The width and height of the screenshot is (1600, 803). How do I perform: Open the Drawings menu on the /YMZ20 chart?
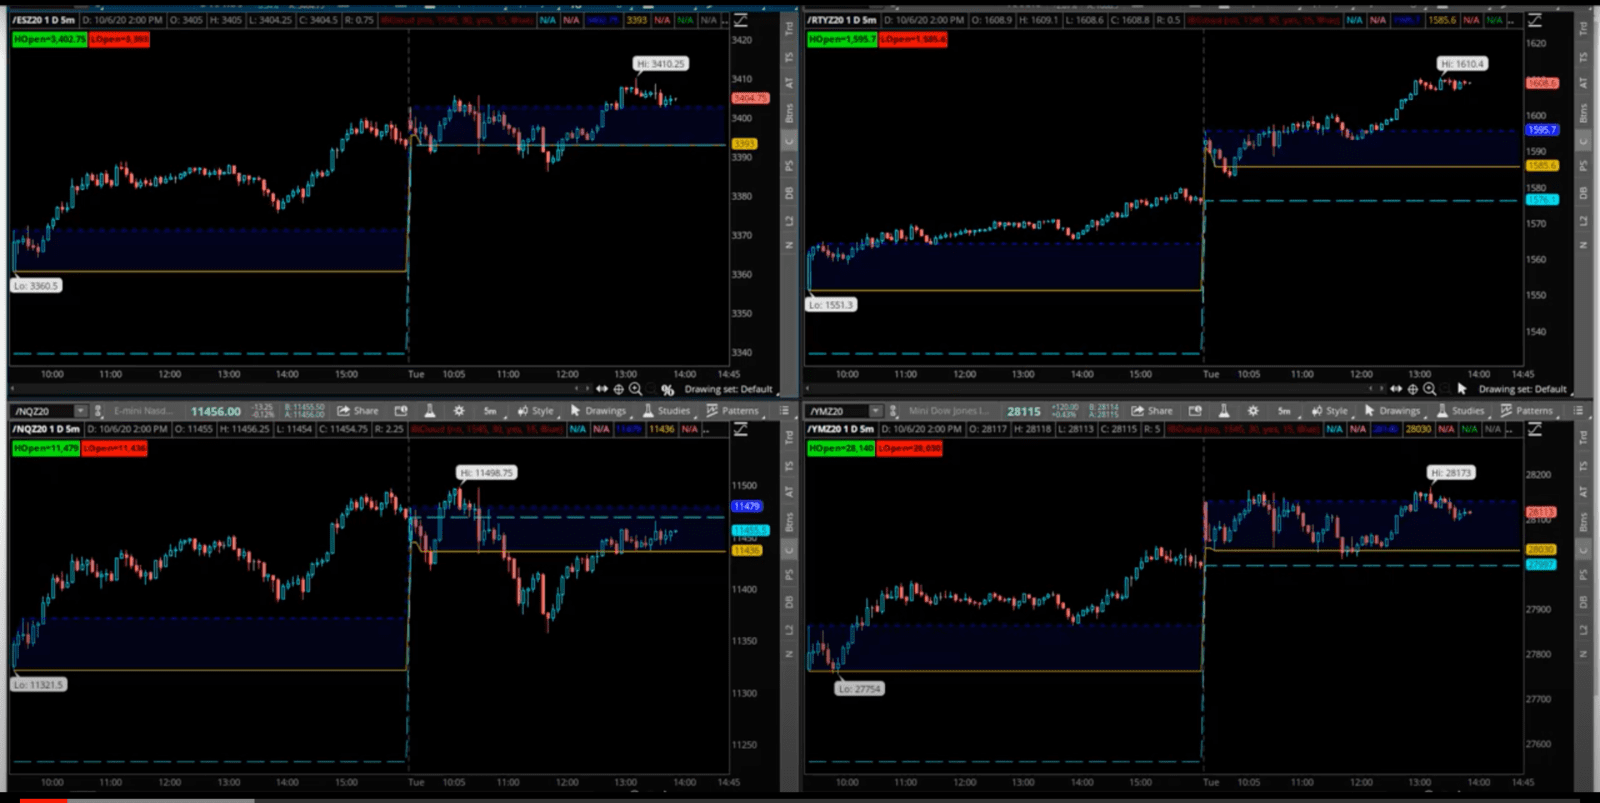click(1392, 411)
